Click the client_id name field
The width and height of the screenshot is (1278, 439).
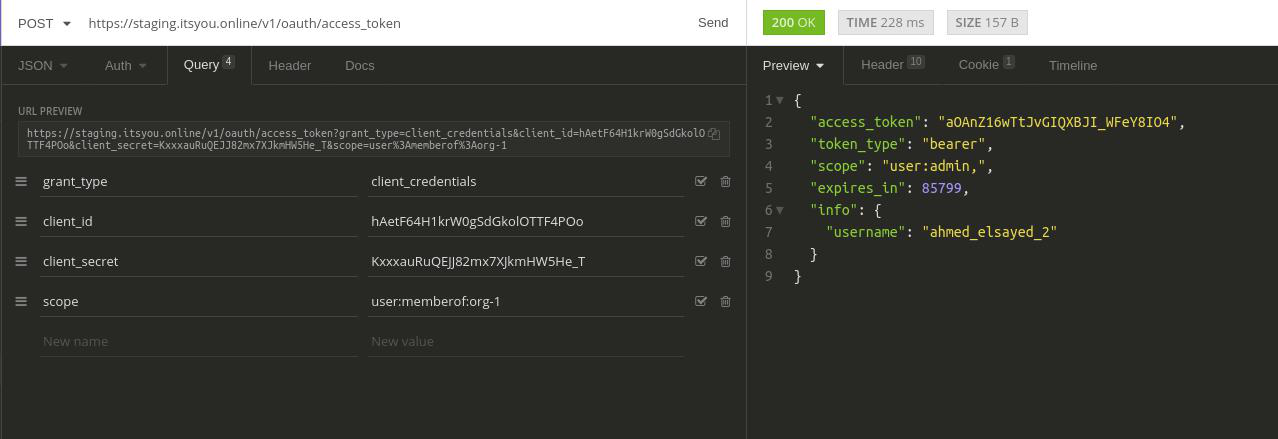[x=198, y=221]
